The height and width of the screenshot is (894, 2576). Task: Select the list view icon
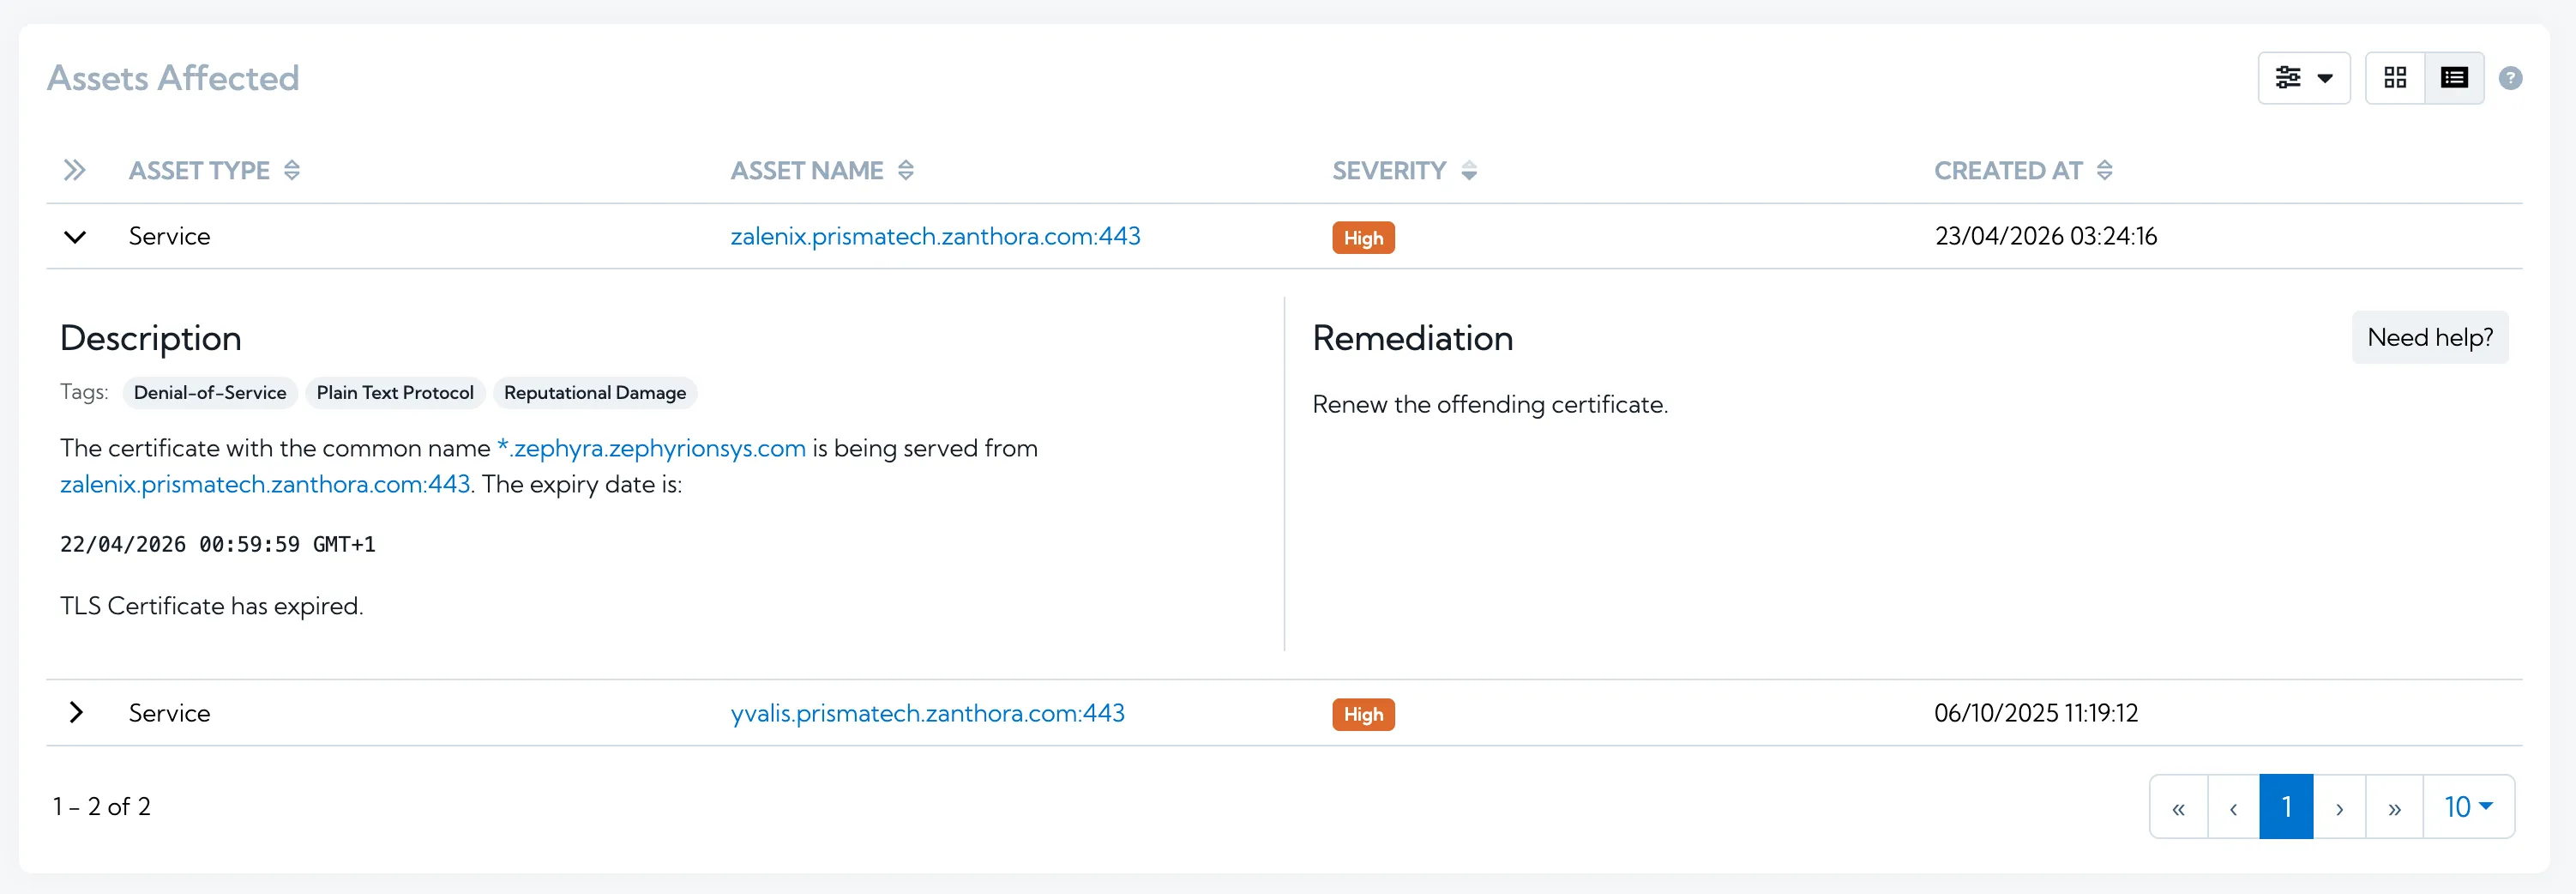(2455, 77)
